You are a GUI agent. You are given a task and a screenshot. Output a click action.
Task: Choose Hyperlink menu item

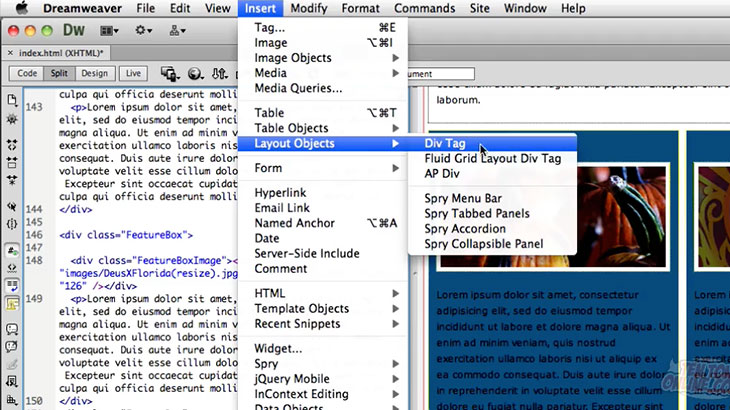pos(323,193)
